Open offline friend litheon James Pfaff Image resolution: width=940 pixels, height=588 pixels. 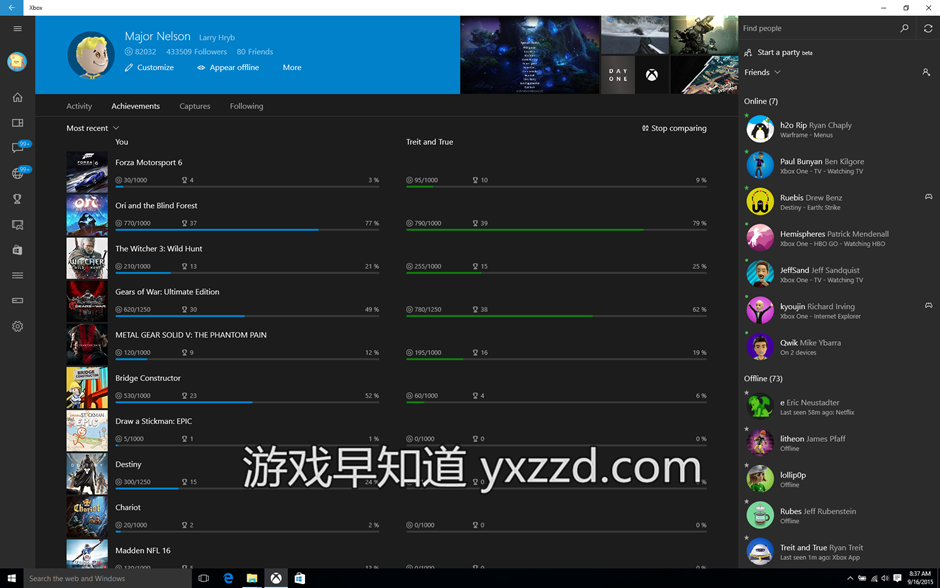(839, 443)
